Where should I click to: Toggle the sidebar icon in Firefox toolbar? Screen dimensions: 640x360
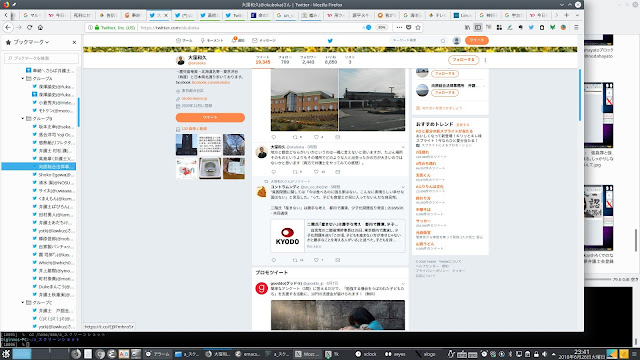point(478,27)
